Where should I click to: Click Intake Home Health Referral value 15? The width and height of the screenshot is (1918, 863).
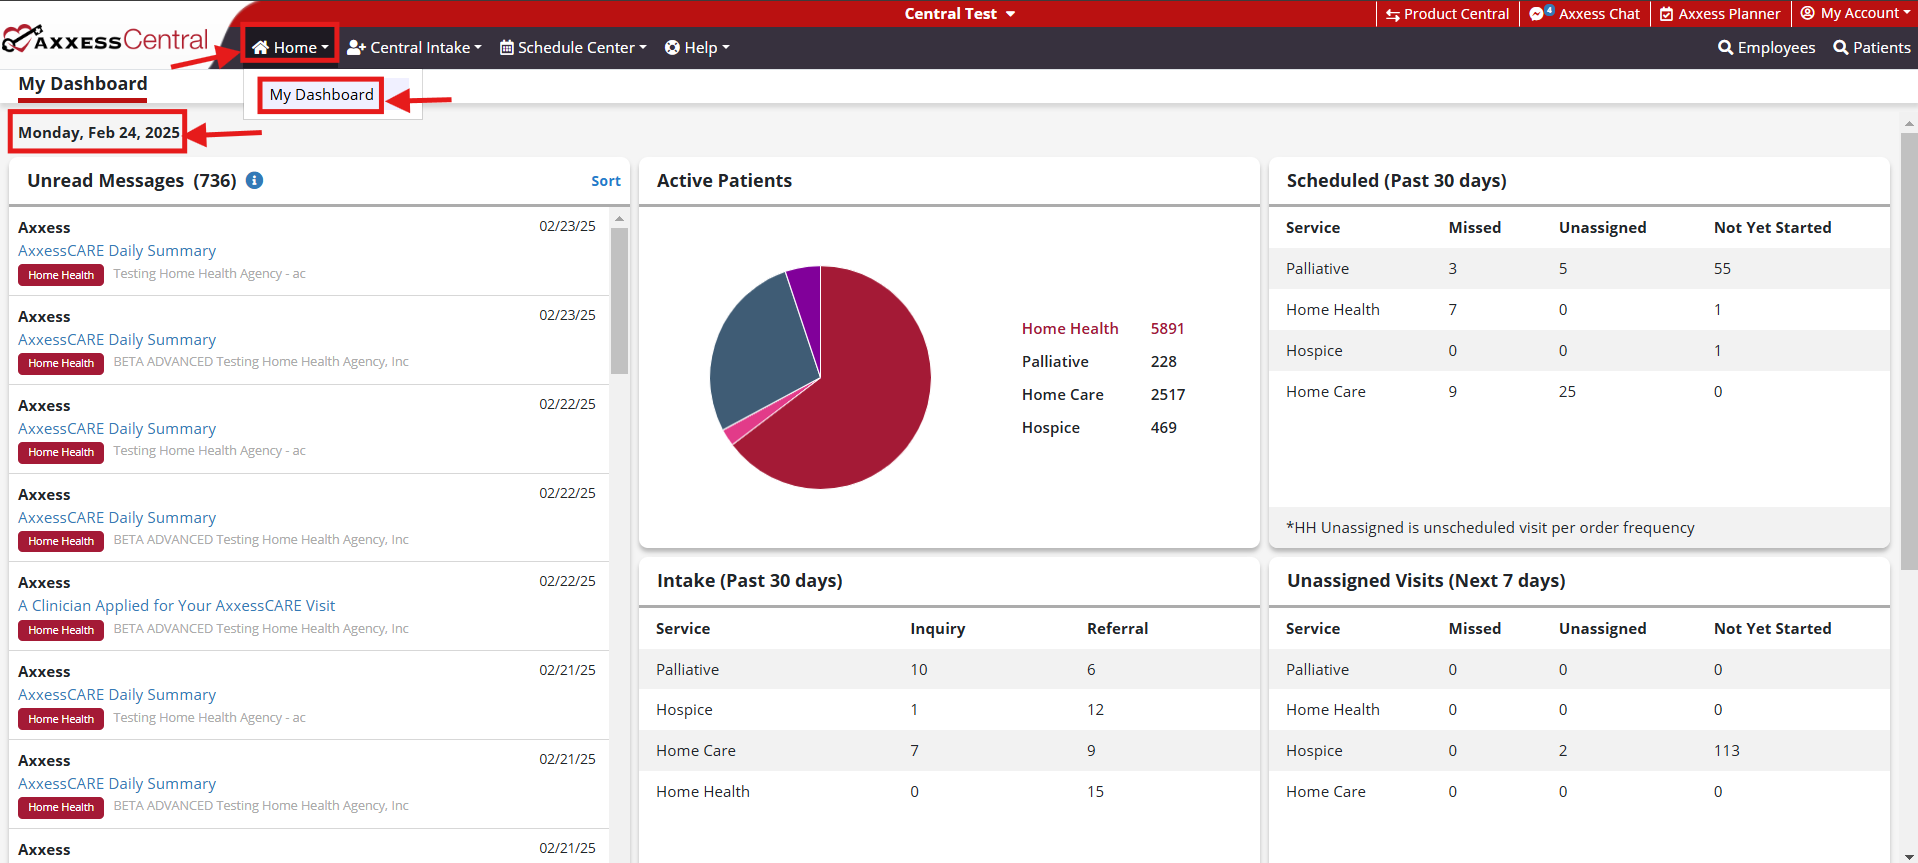click(x=1095, y=792)
